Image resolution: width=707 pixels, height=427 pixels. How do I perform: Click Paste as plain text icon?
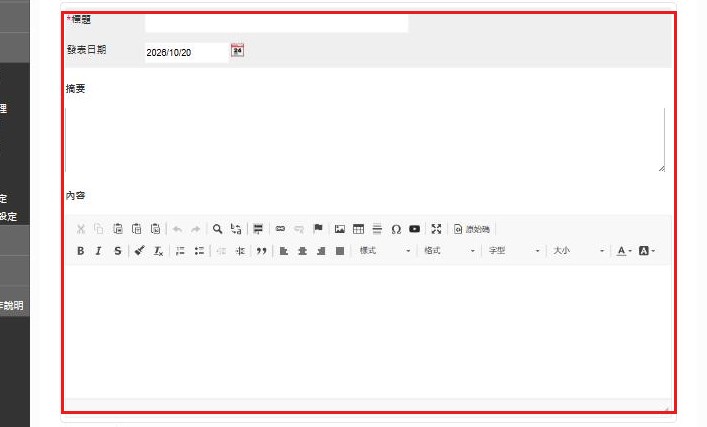click(137, 229)
